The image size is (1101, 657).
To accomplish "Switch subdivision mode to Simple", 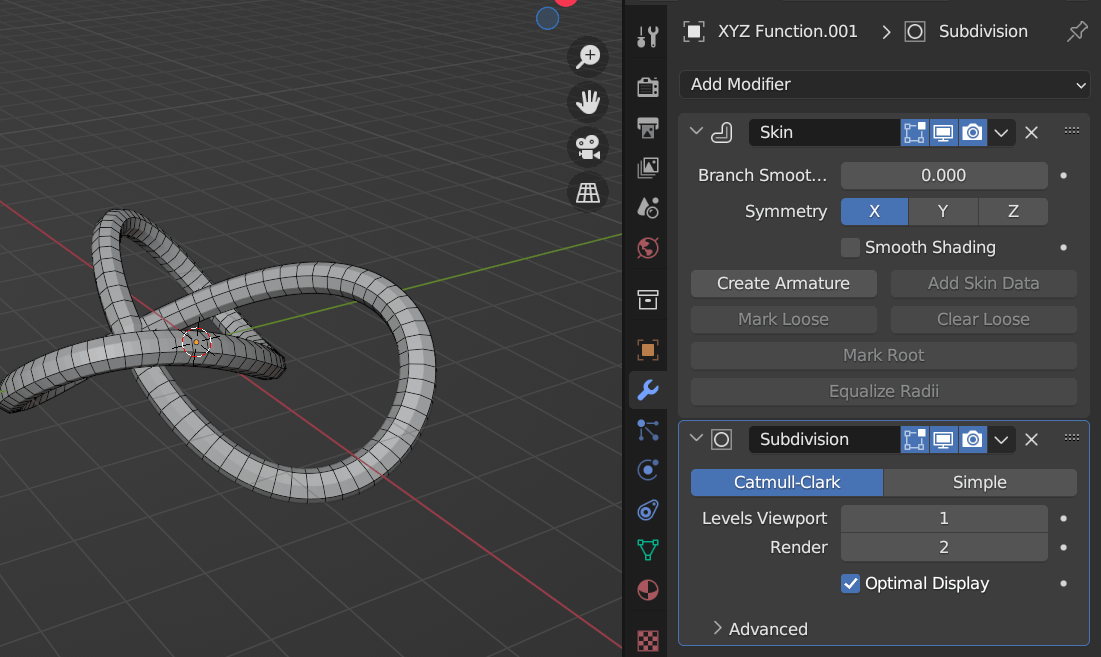I will tap(981, 482).
